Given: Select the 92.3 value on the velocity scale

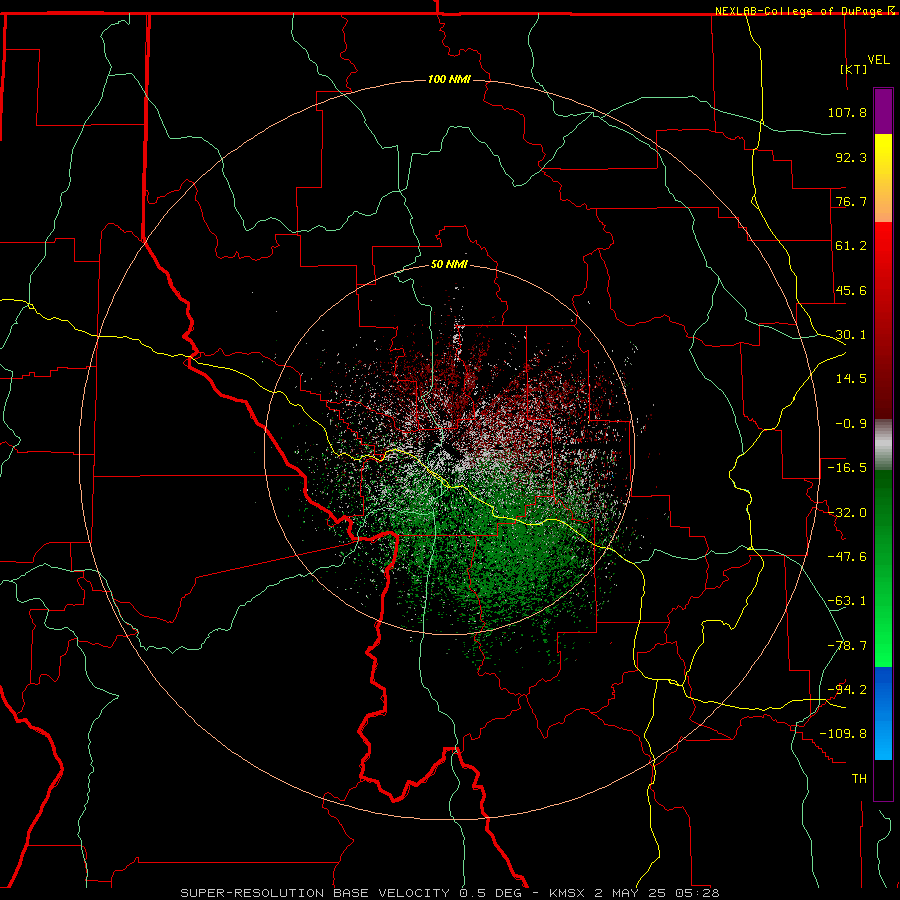Looking at the screenshot, I should click(851, 157).
